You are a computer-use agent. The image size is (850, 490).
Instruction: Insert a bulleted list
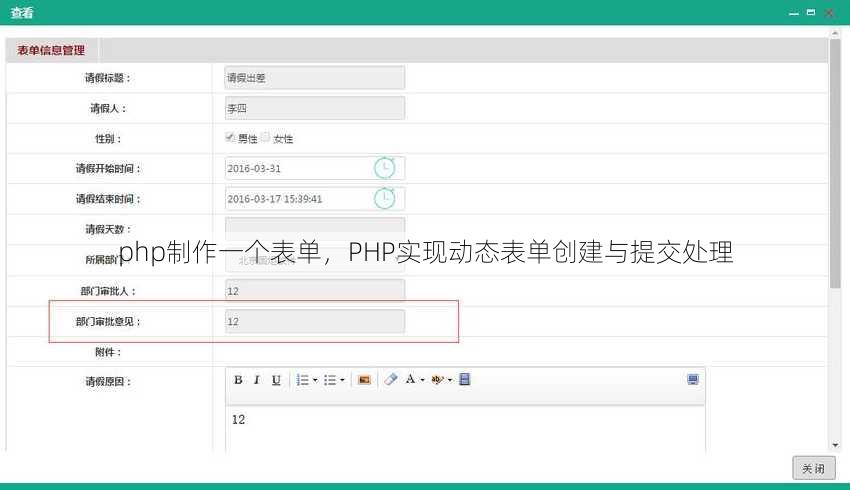[330, 380]
